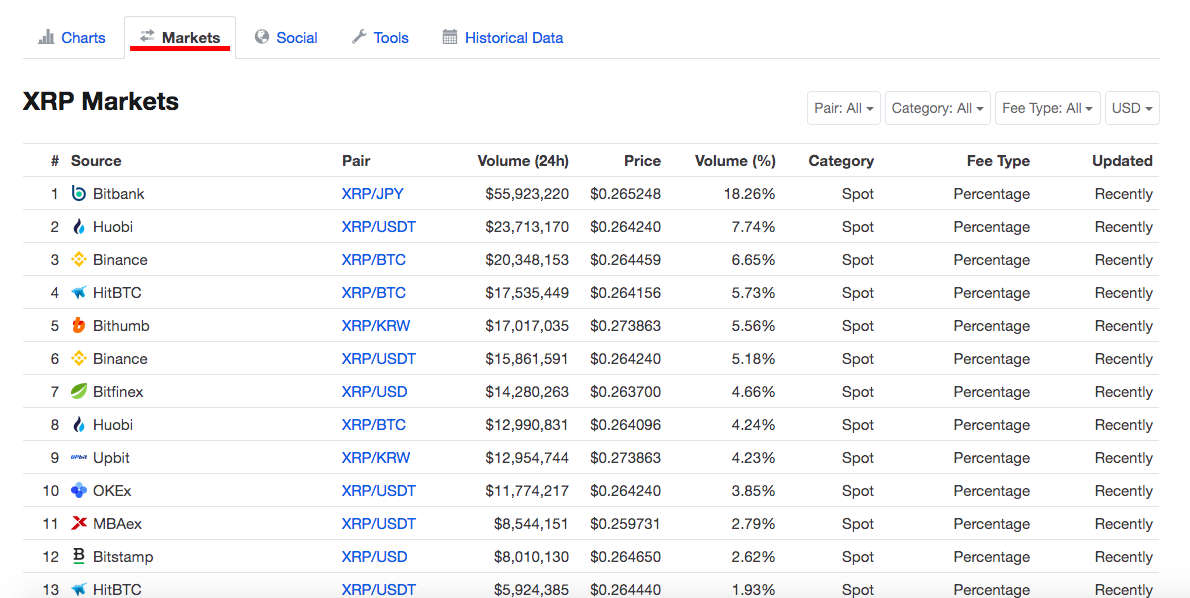Click the Bitstamp B logo icon
Screen dimensions: 1190x598
click(78, 556)
